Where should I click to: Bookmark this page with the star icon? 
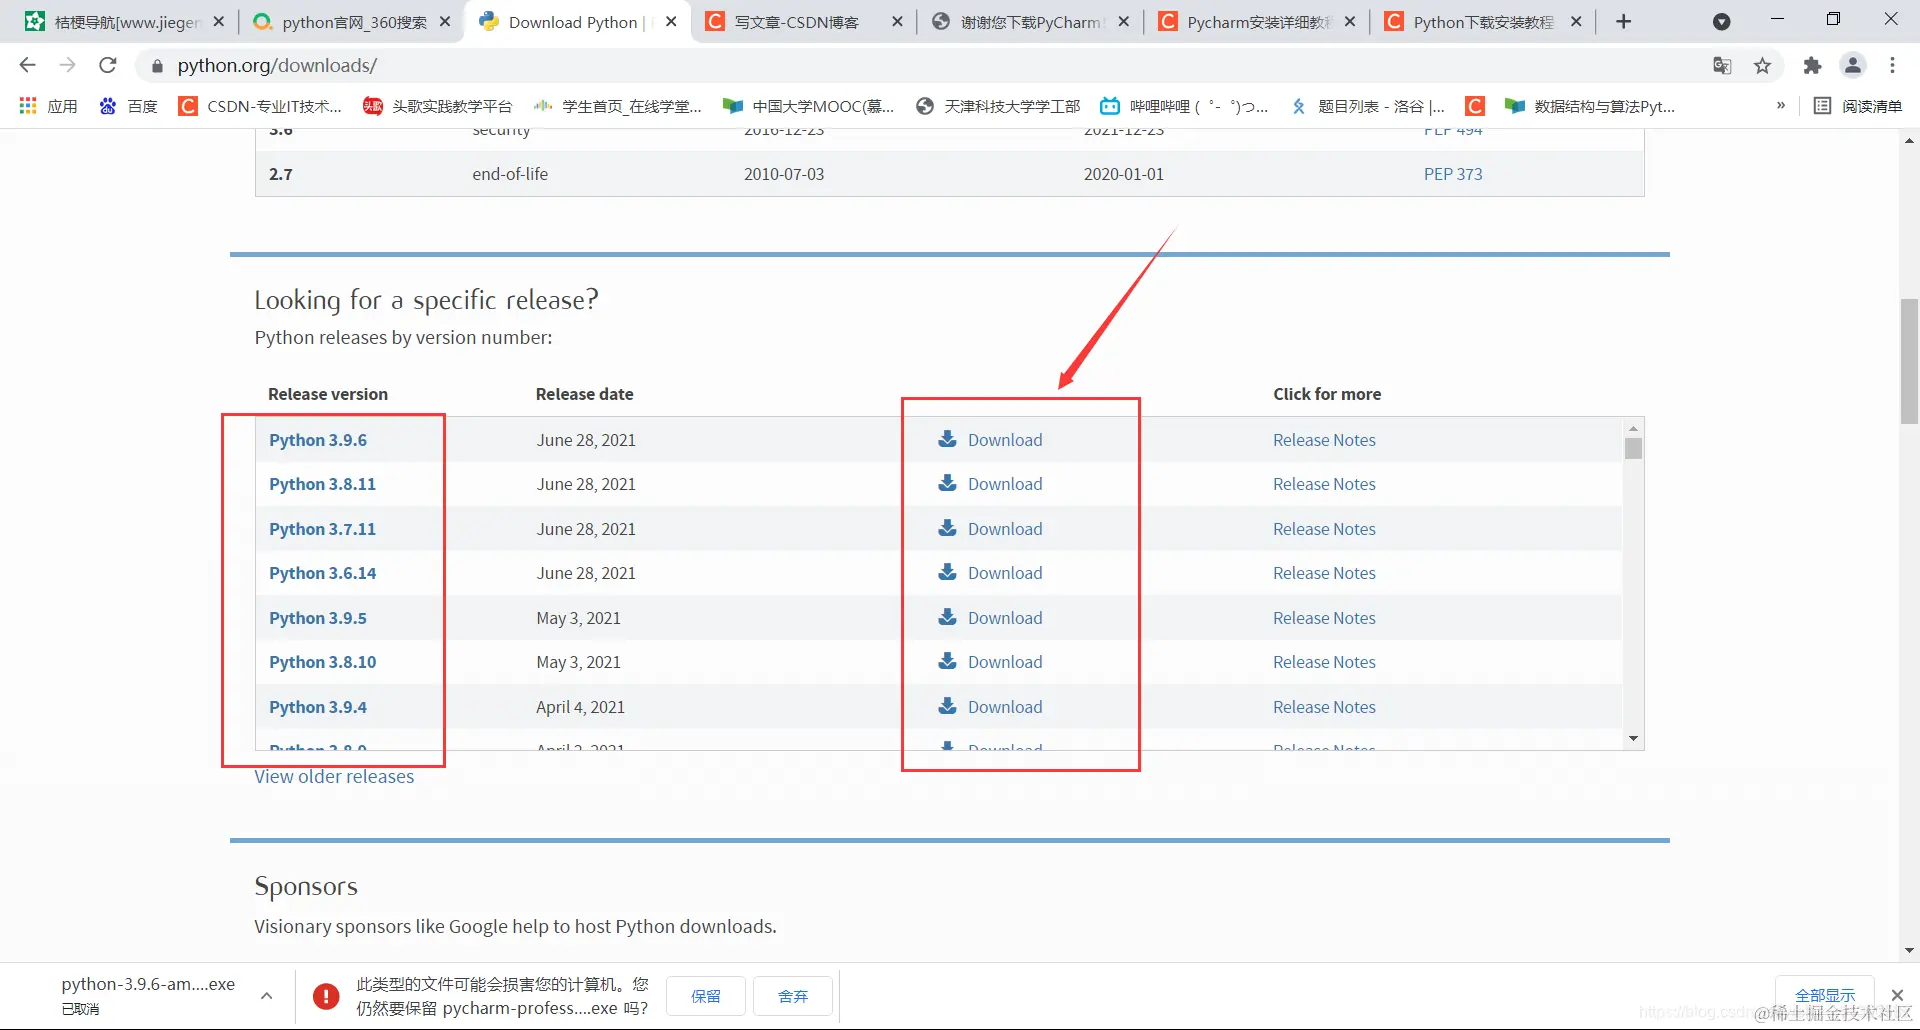tap(1762, 66)
